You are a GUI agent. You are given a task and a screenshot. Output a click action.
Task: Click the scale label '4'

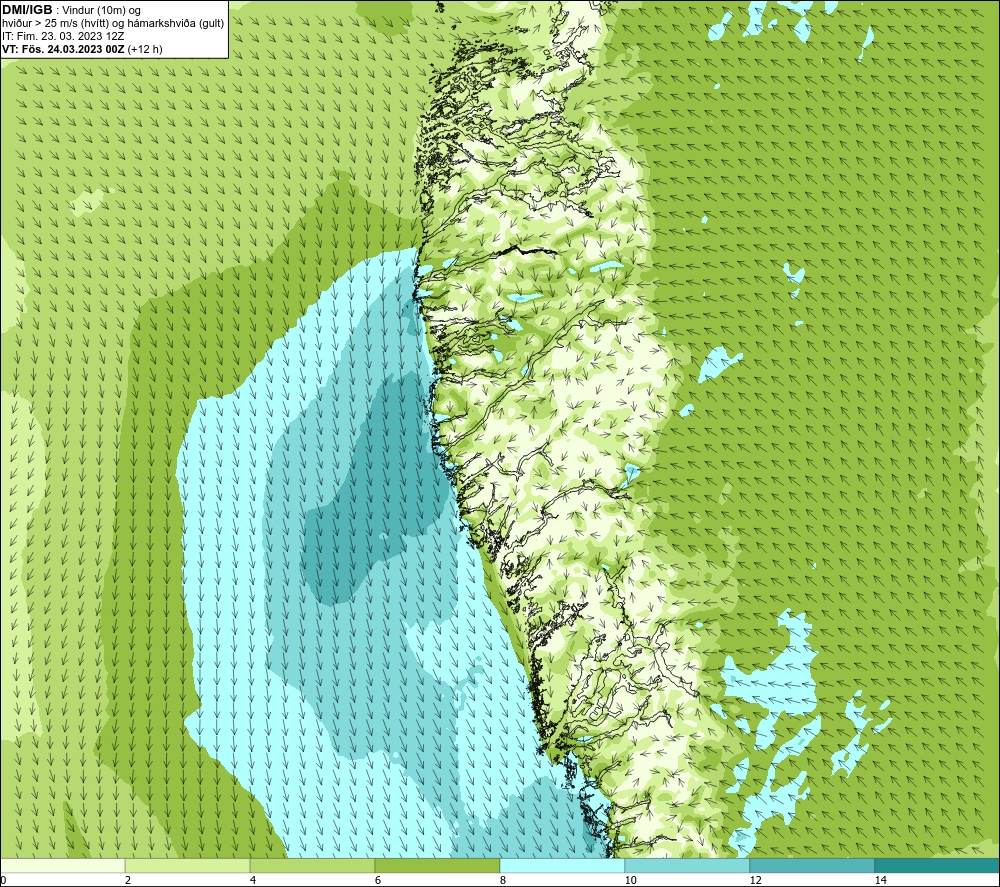pos(253,881)
